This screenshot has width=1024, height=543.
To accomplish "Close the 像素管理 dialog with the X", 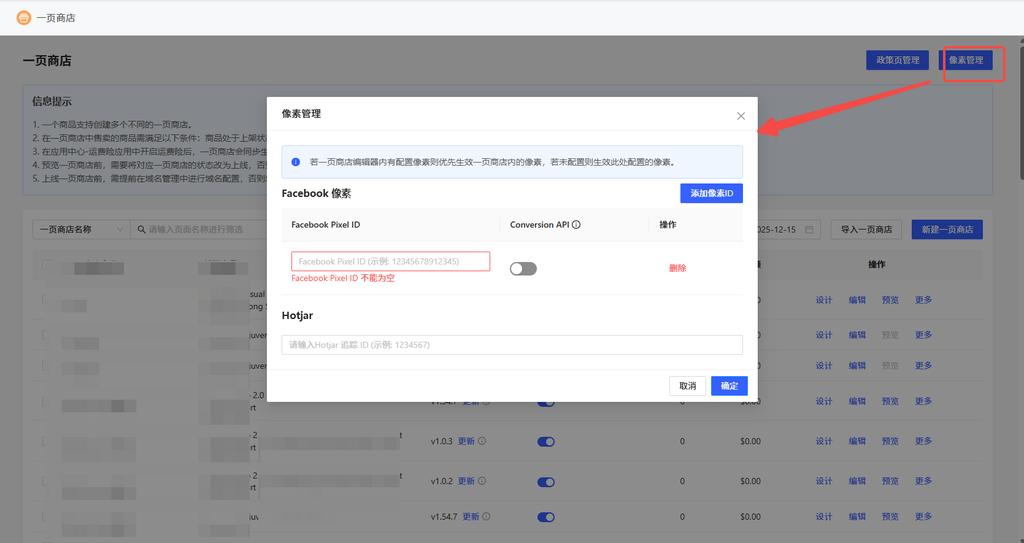I will pos(741,116).
